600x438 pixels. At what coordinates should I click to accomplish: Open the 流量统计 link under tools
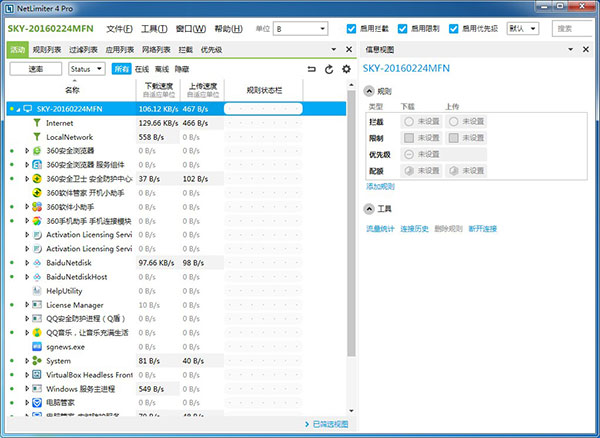pyautogui.click(x=382, y=229)
